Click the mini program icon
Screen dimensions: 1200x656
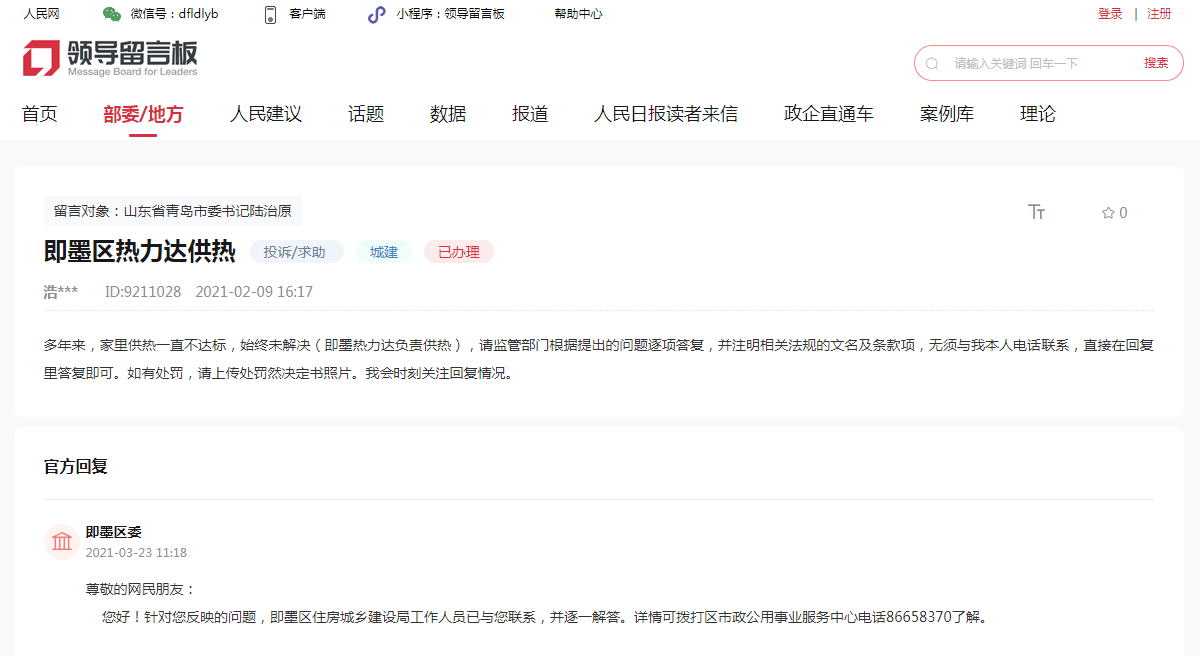[376, 14]
